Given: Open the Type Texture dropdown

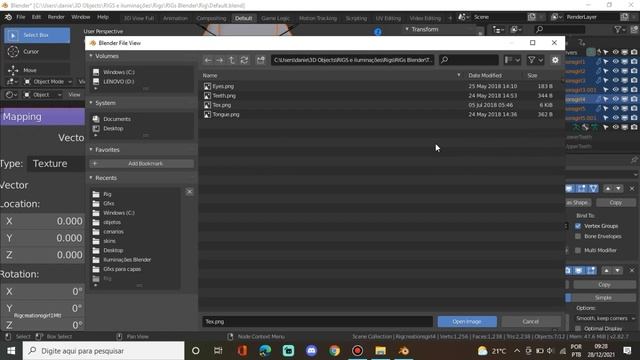Looking at the screenshot, I should tap(56, 164).
